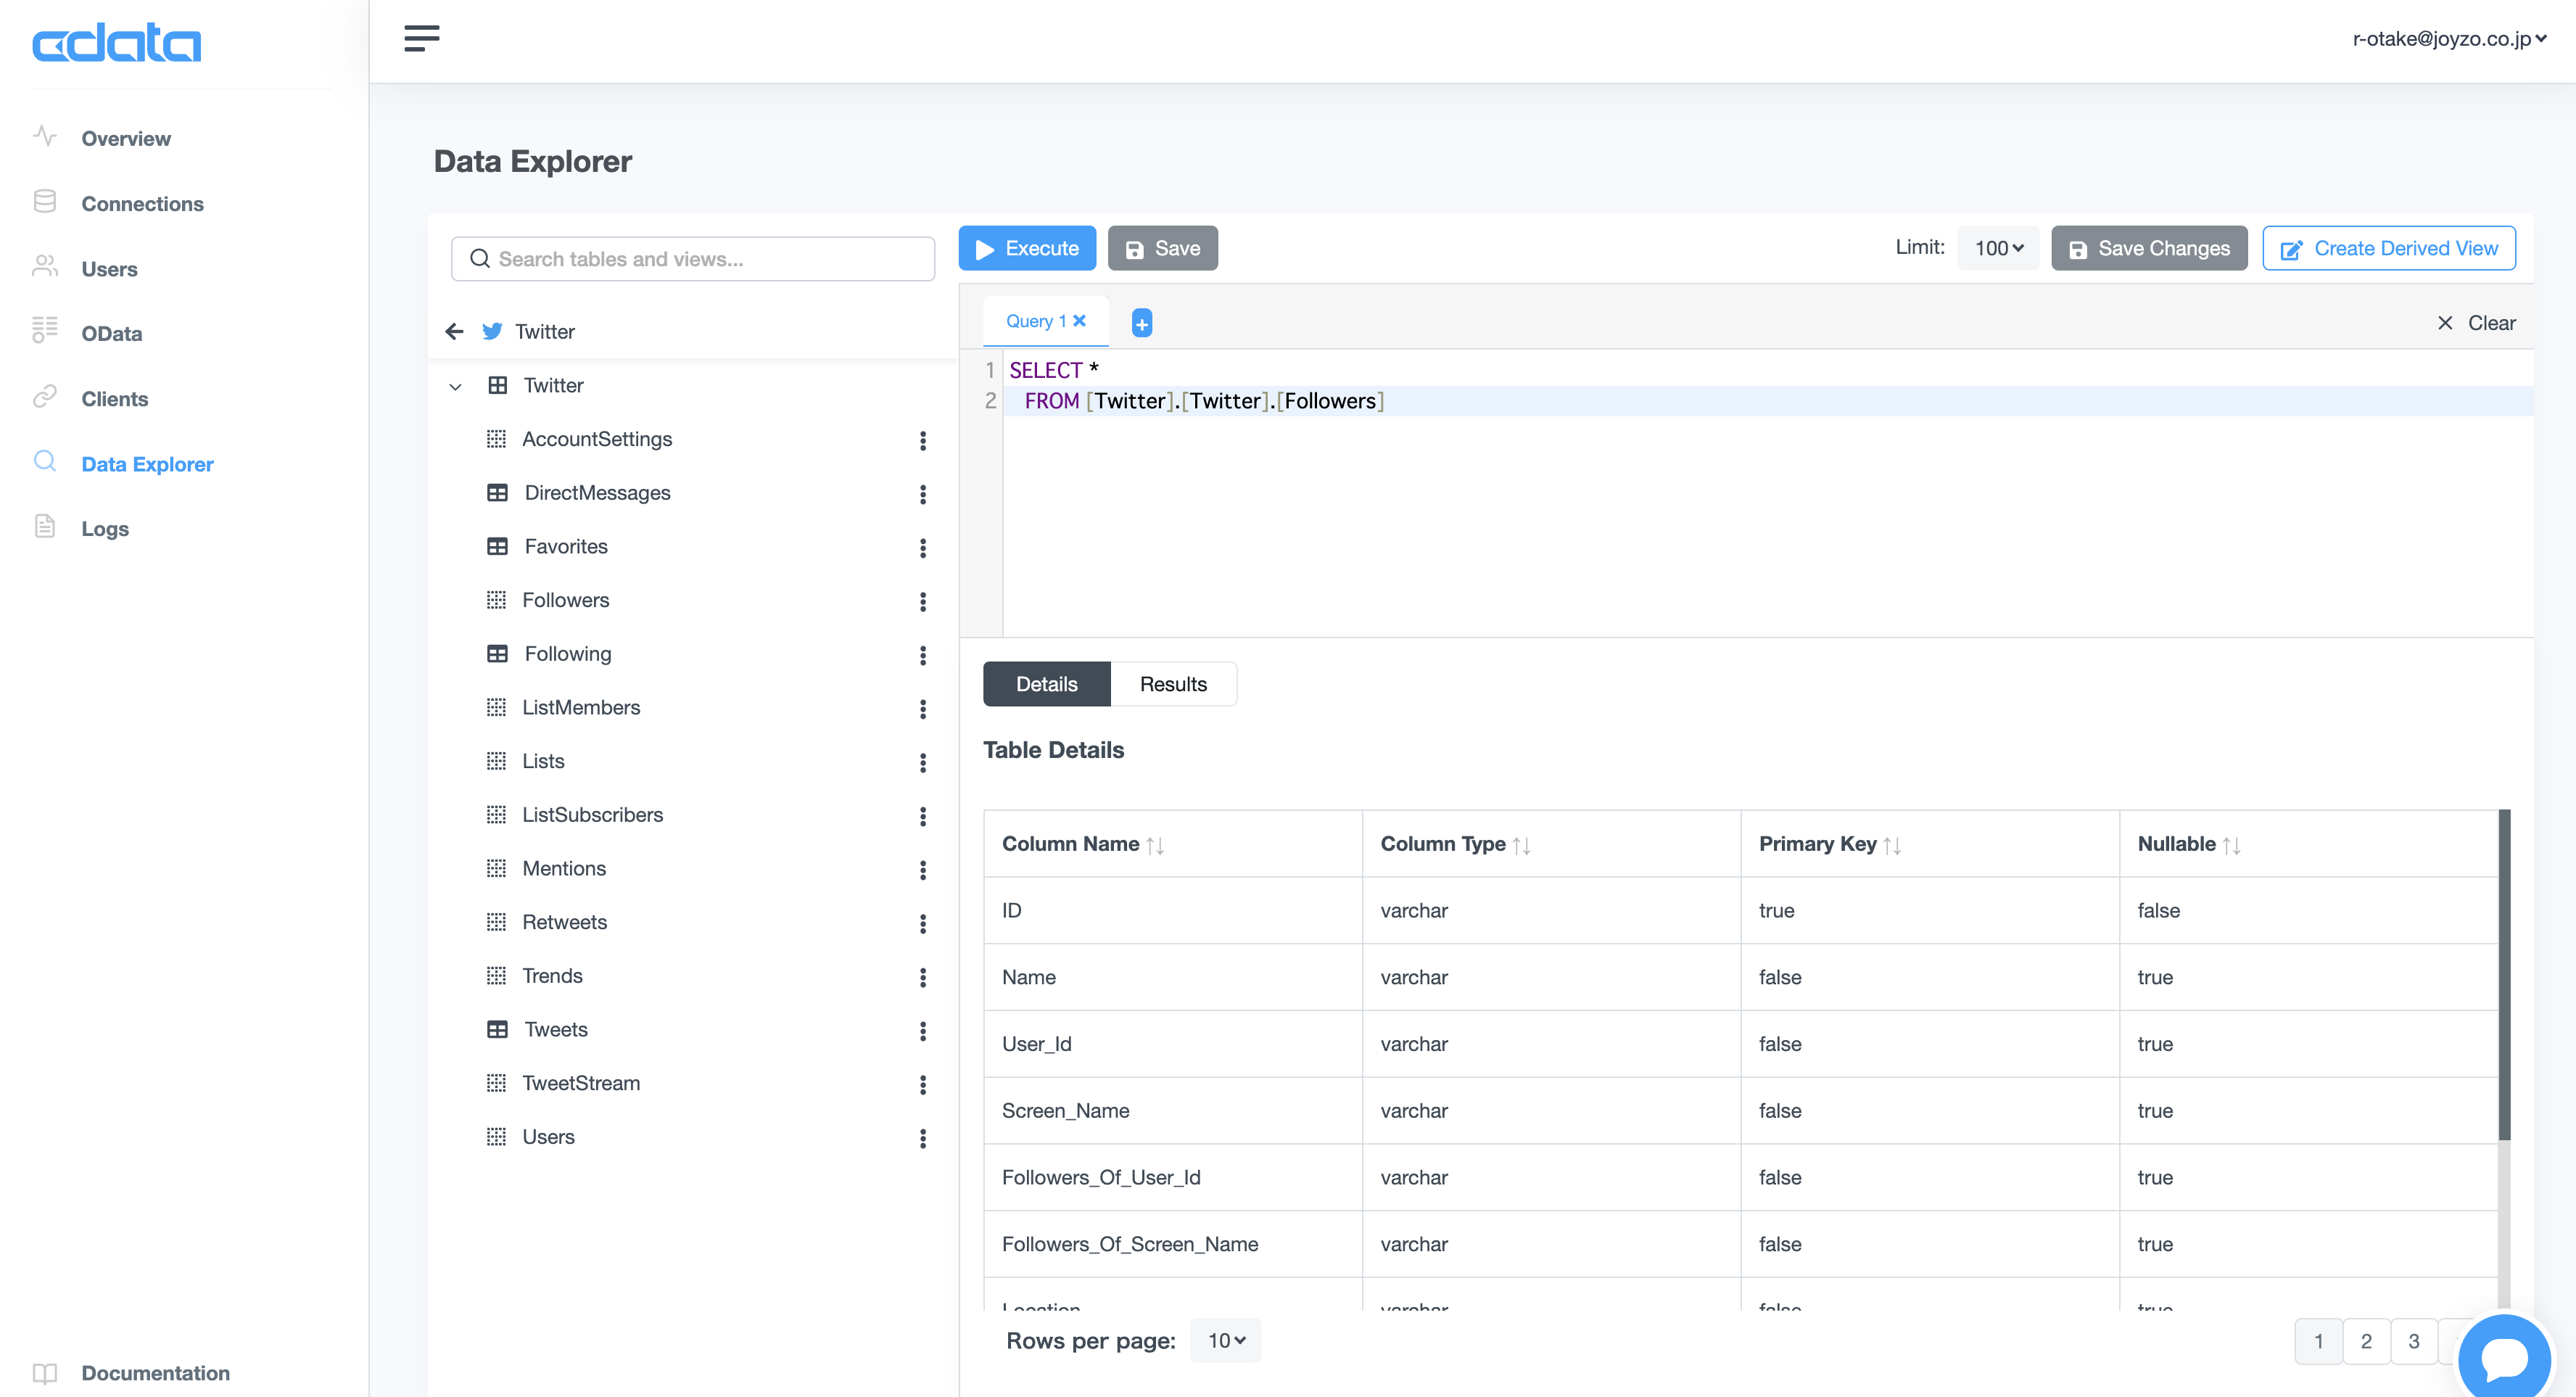Screen dimensions: 2576x1397
Task: Open the Limit 100 dropdown
Action: pos(1998,248)
